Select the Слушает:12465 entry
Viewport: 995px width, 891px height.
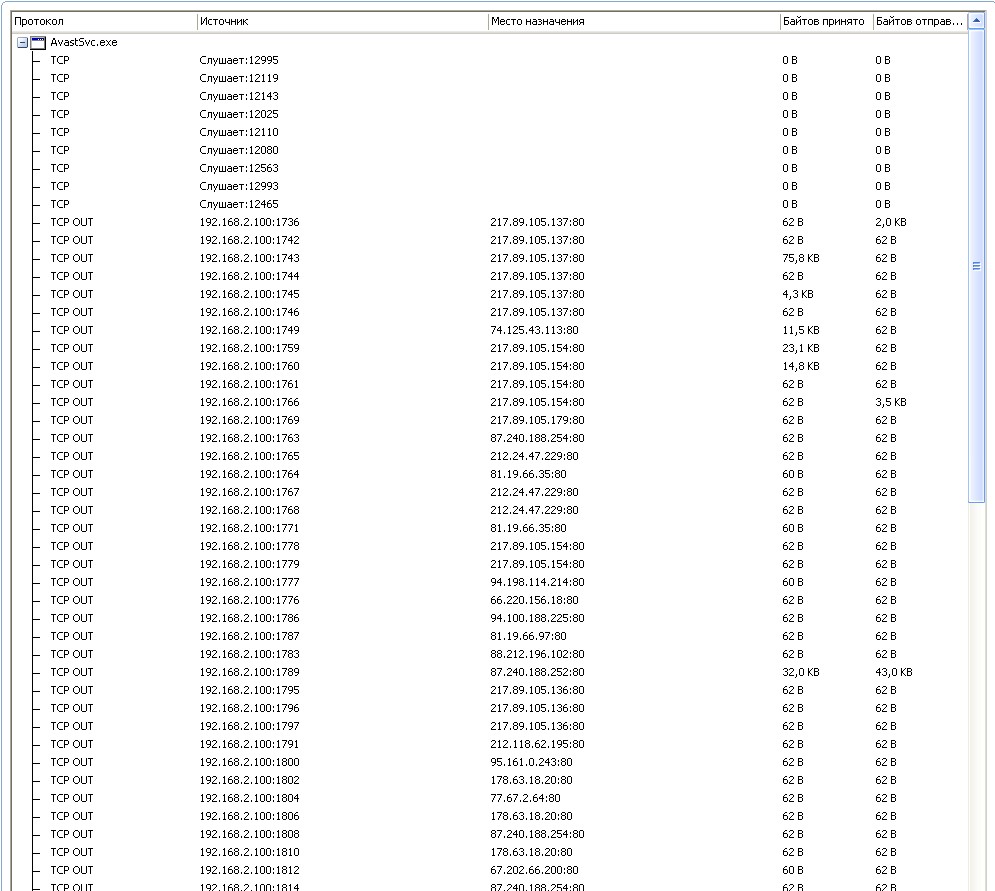coord(239,204)
